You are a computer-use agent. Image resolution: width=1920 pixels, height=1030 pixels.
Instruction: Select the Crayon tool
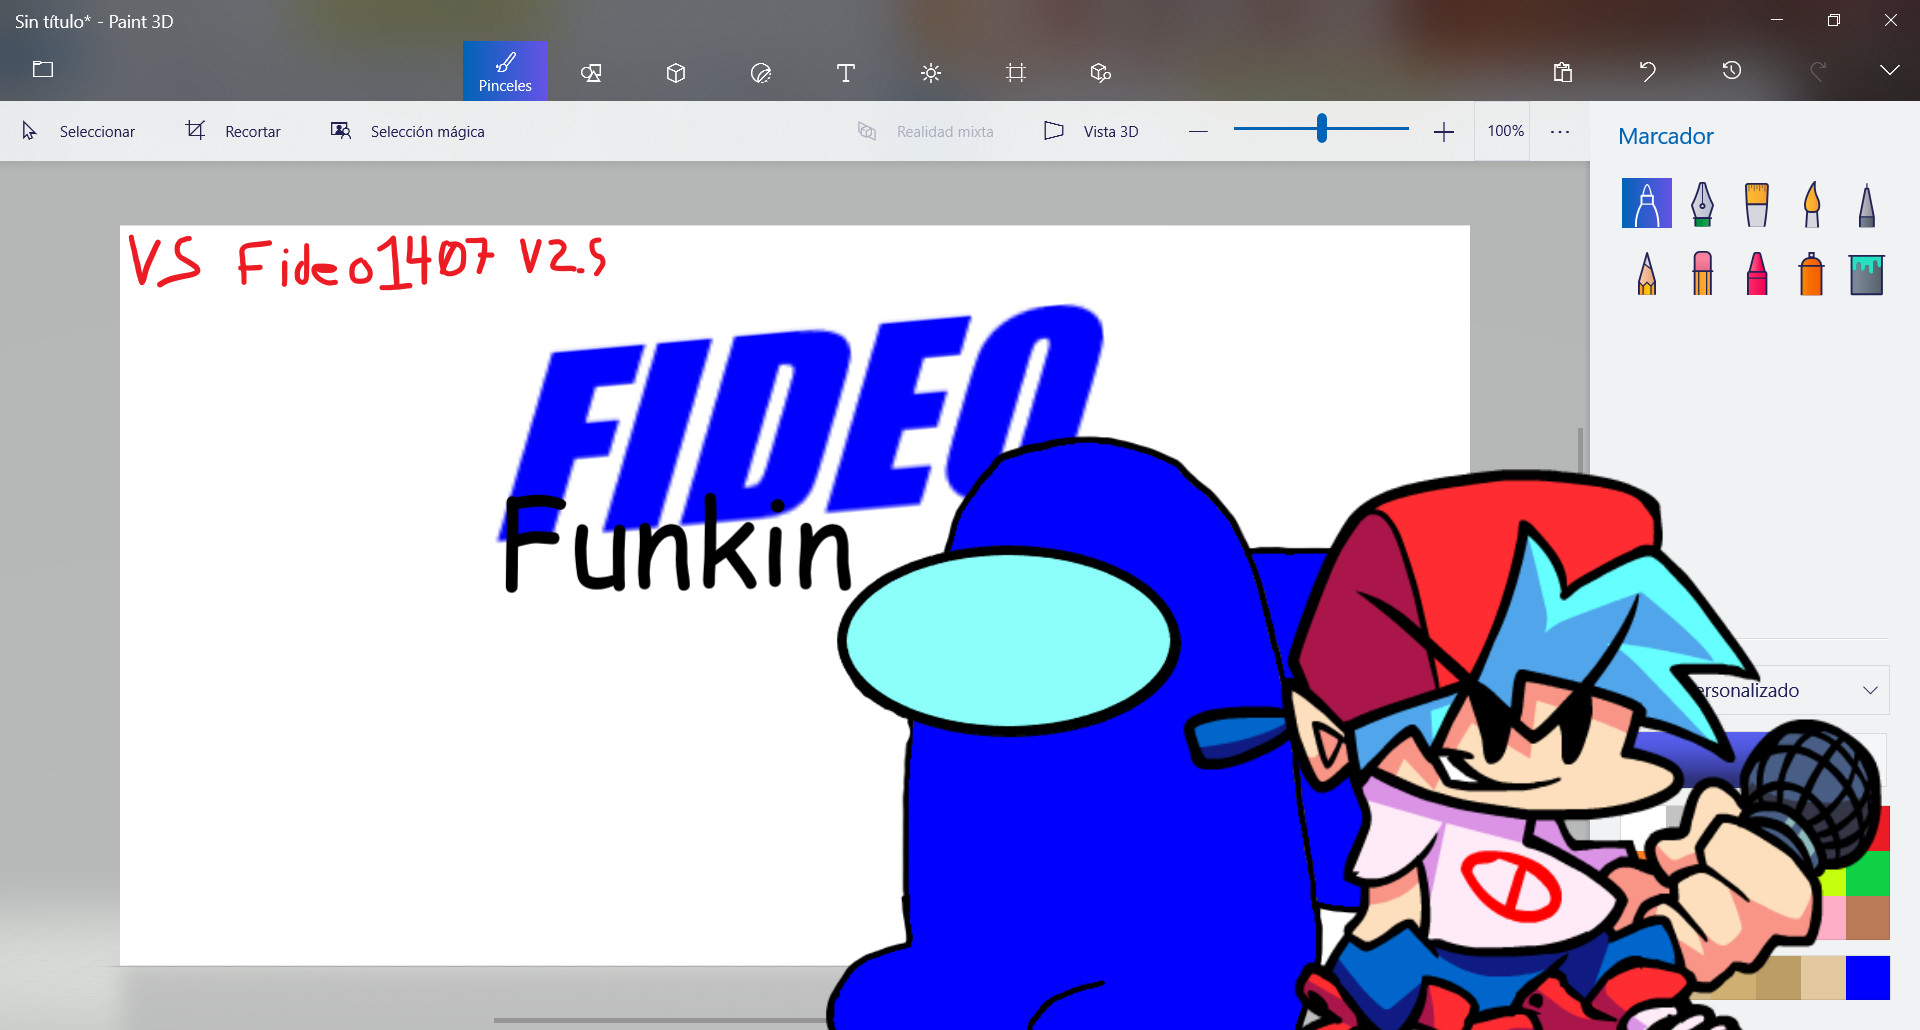pos(1757,273)
